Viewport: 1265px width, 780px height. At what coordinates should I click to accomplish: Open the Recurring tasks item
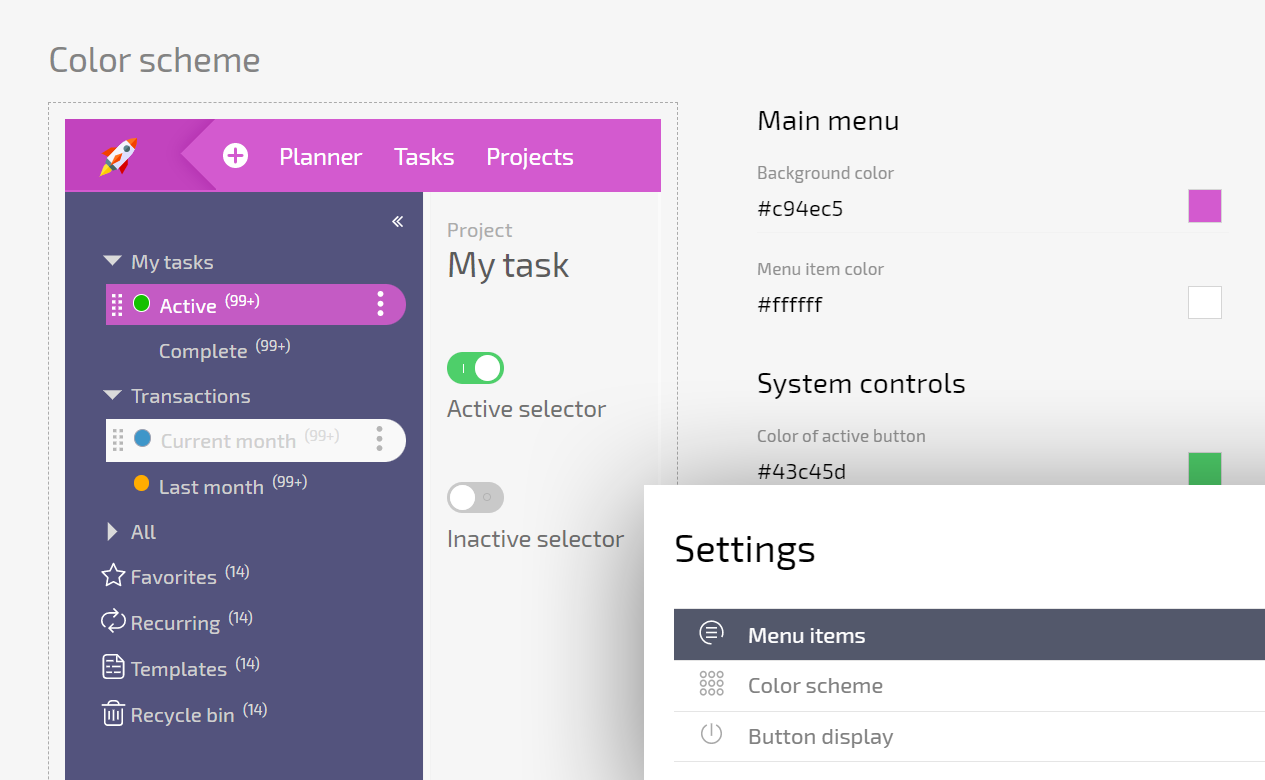(175, 623)
